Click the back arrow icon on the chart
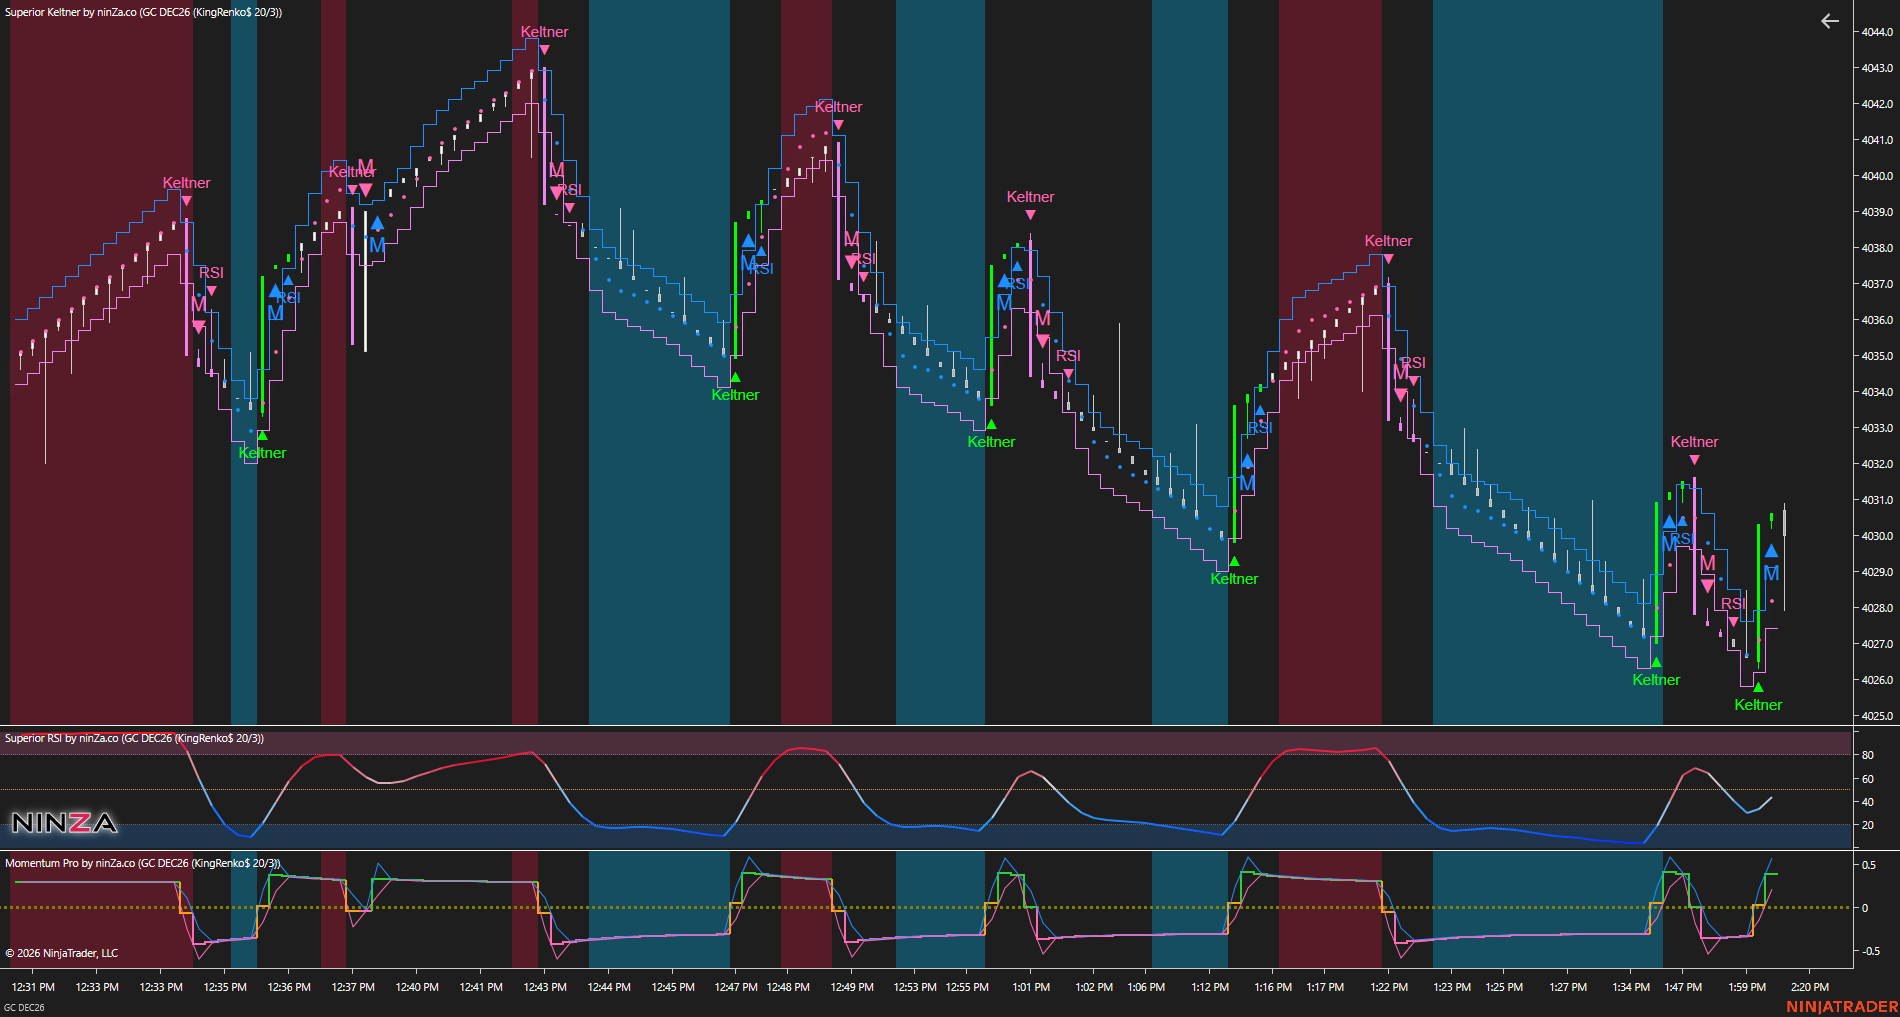 pyautogui.click(x=1830, y=21)
